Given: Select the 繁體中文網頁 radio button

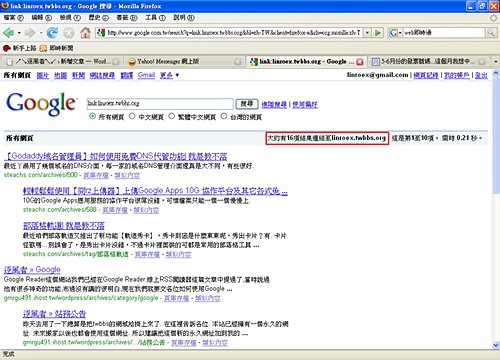Looking at the screenshot, I should pos(171,116).
